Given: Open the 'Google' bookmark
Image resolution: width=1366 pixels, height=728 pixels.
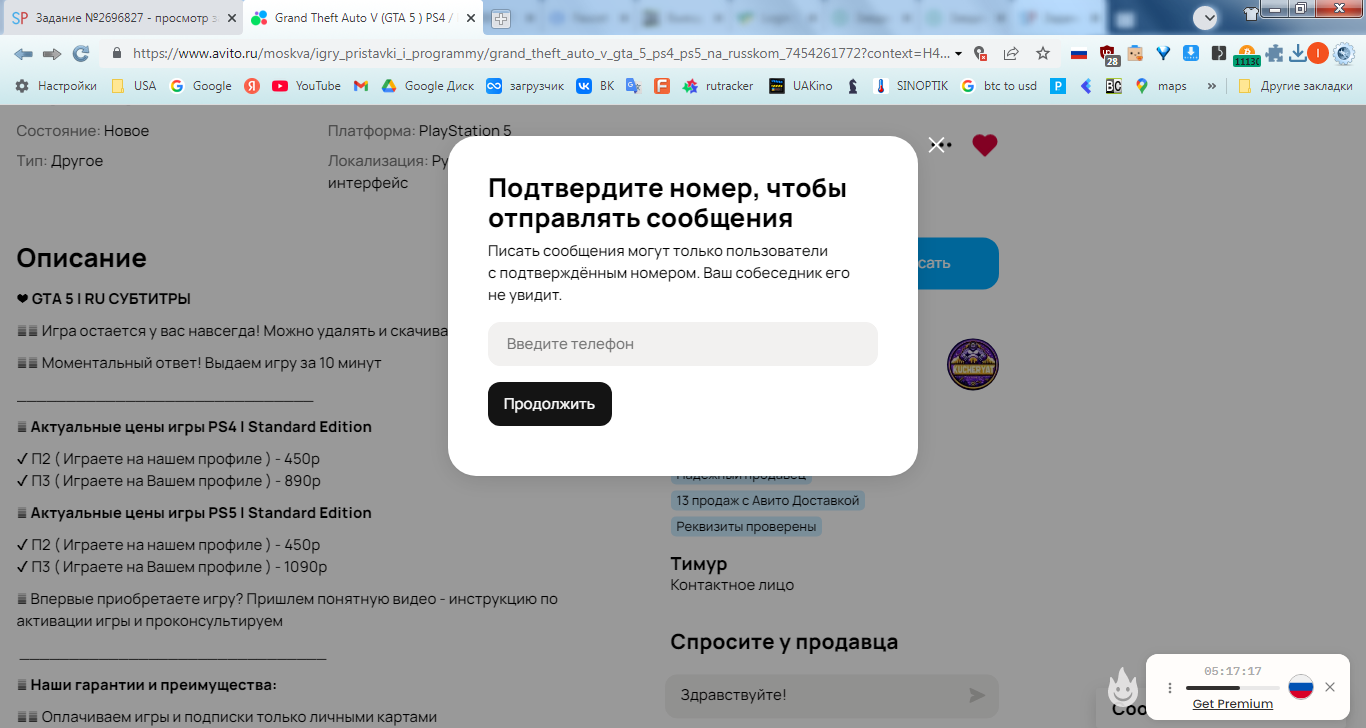Looking at the screenshot, I should pos(201,86).
